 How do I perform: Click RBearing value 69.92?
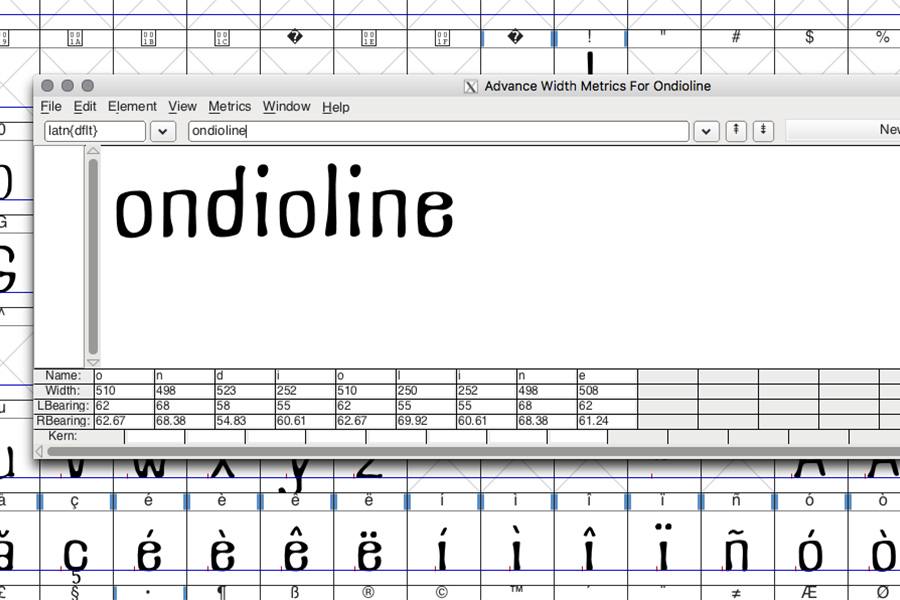[x=426, y=421]
